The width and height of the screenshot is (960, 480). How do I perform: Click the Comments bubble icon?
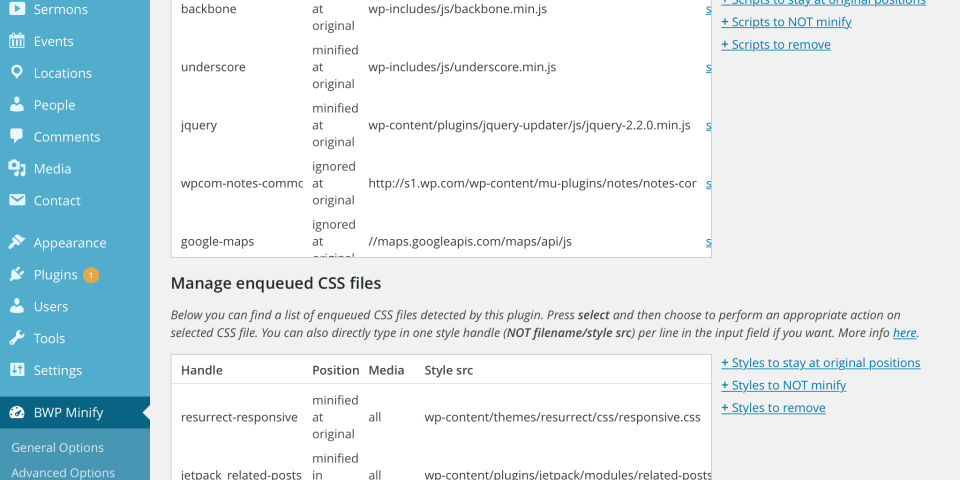[x=17, y=137]
